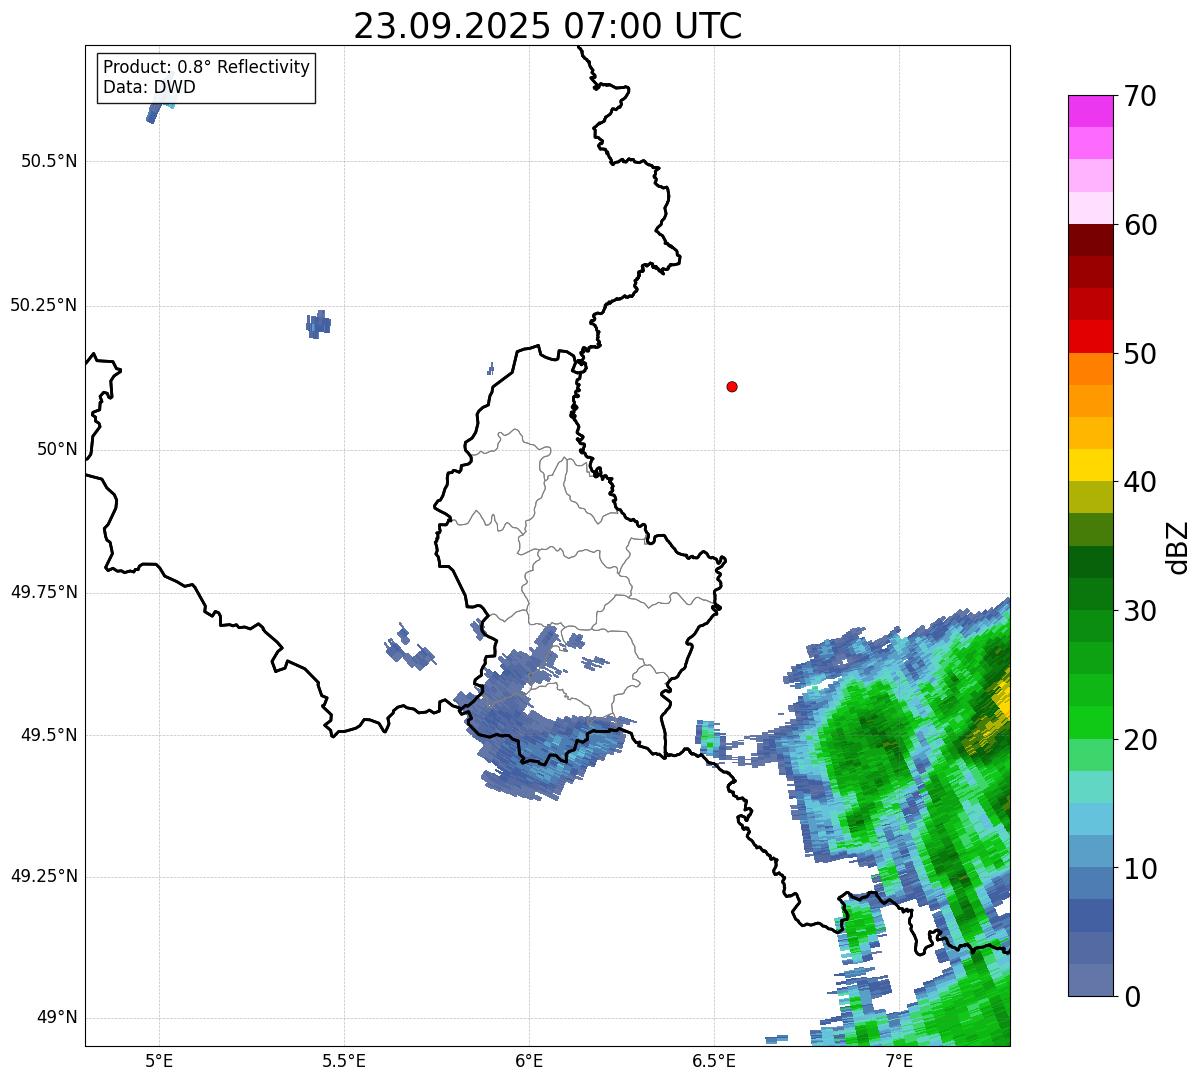Click the '7°E' longitude label
Image resolution: width=1202 pixels, height=1081 pixels.
tap(899, 1061)
